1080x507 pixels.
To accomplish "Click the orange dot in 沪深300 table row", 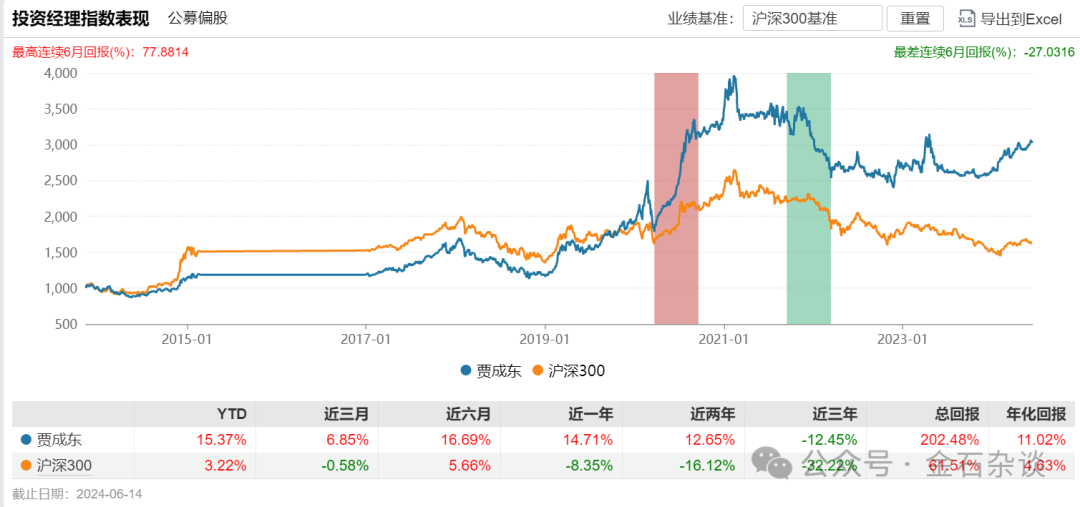I will pyautogui.click(x=27, y=466).
